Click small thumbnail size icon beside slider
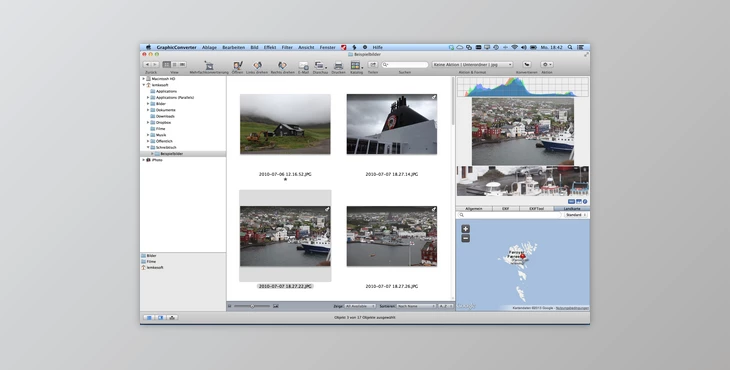The image size is (730, 370). pyautogui.click(x=230, y=306)
